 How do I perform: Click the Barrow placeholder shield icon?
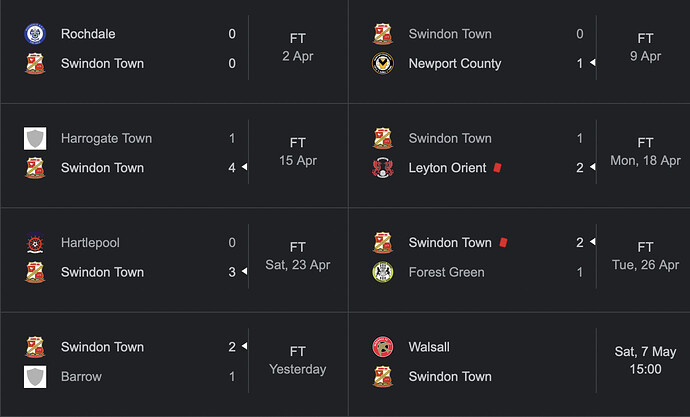point(35,377)
